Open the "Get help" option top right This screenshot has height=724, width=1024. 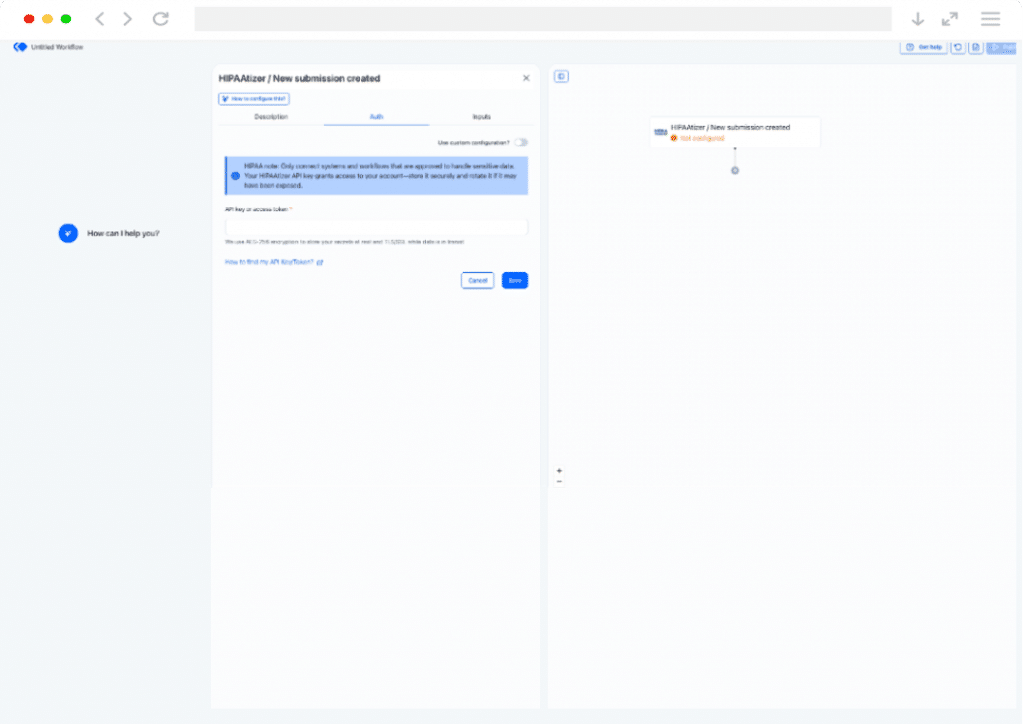(x=923, y=47)
